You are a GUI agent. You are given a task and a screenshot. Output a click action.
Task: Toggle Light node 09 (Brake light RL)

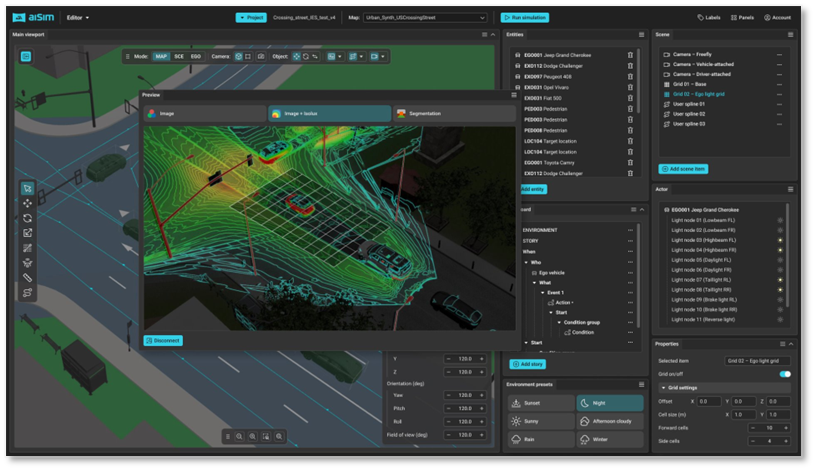coord(780,300)
